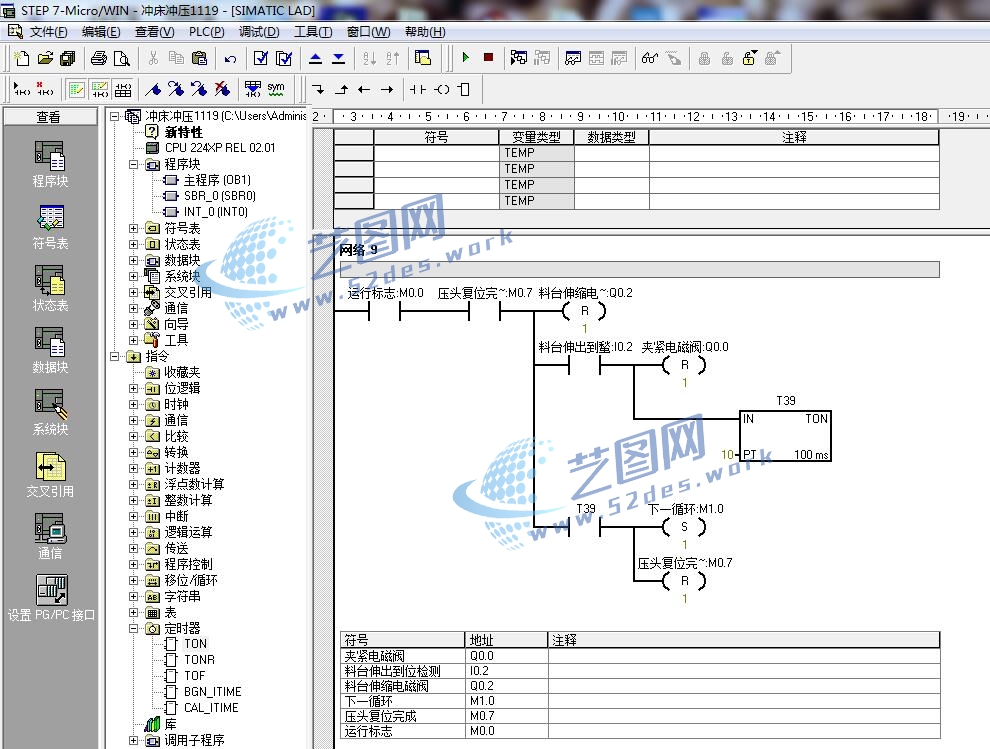Click the green RUN mode icon
This screenshot has width=990, height=749.
(x=465, y=57)
